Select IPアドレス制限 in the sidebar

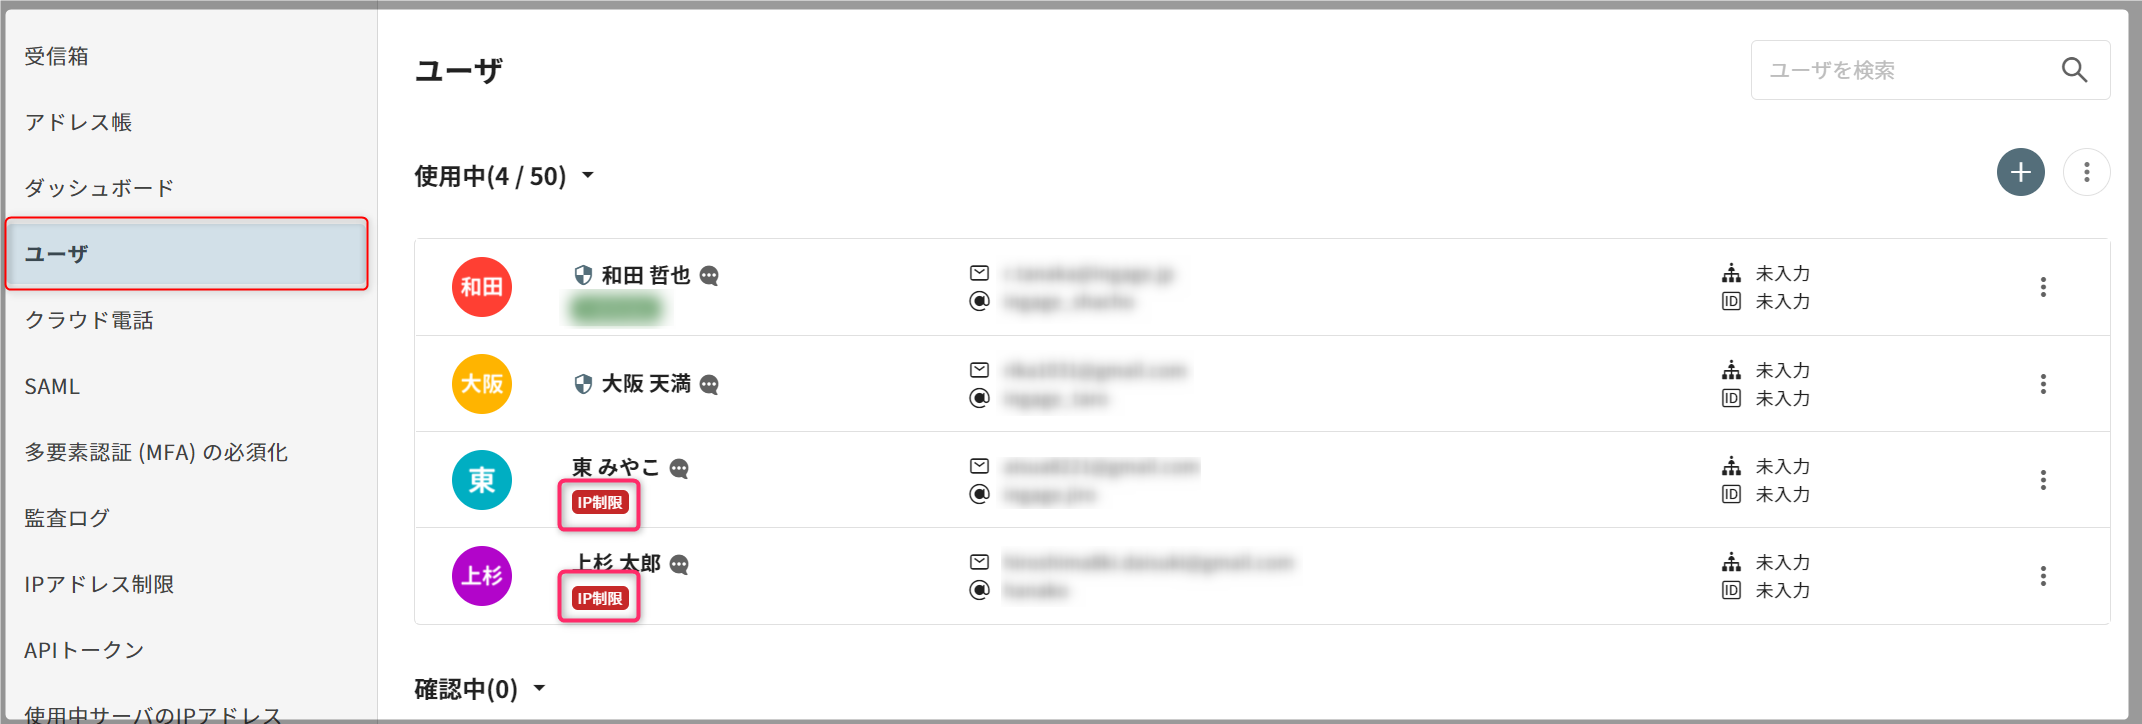(x=99, y=584)
